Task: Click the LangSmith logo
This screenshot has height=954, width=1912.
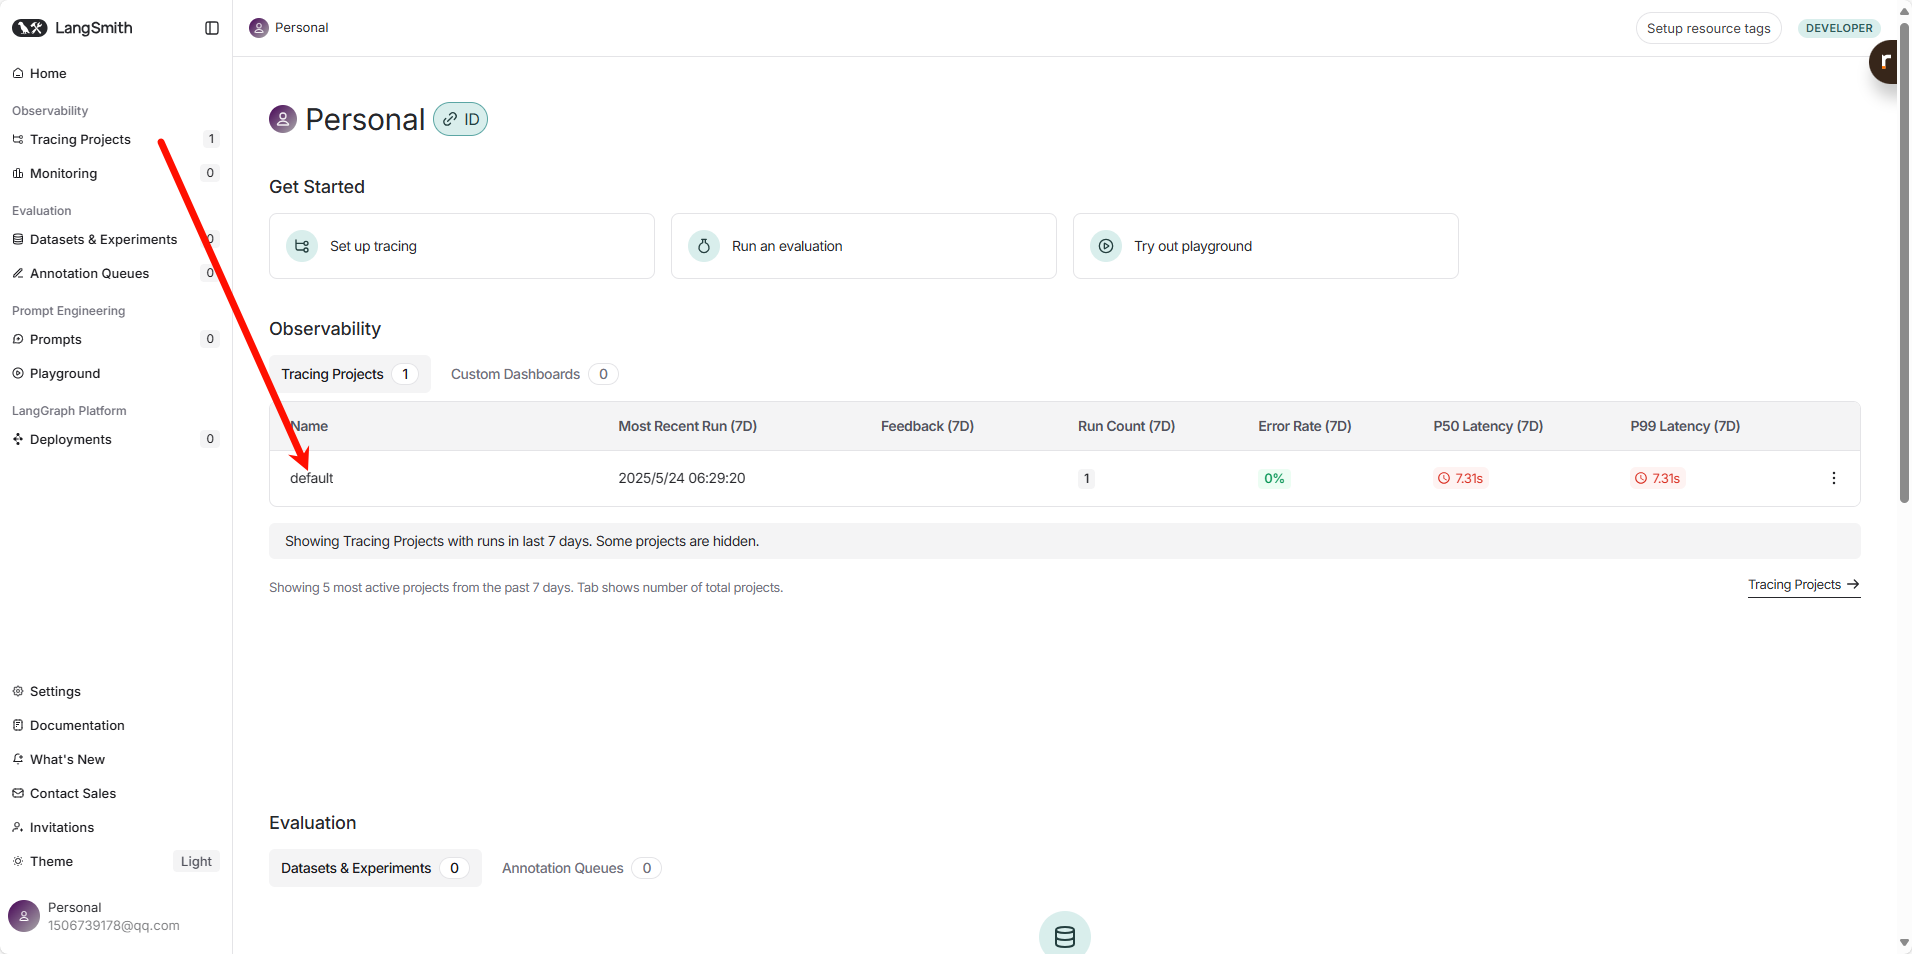Action: [72, 28]
